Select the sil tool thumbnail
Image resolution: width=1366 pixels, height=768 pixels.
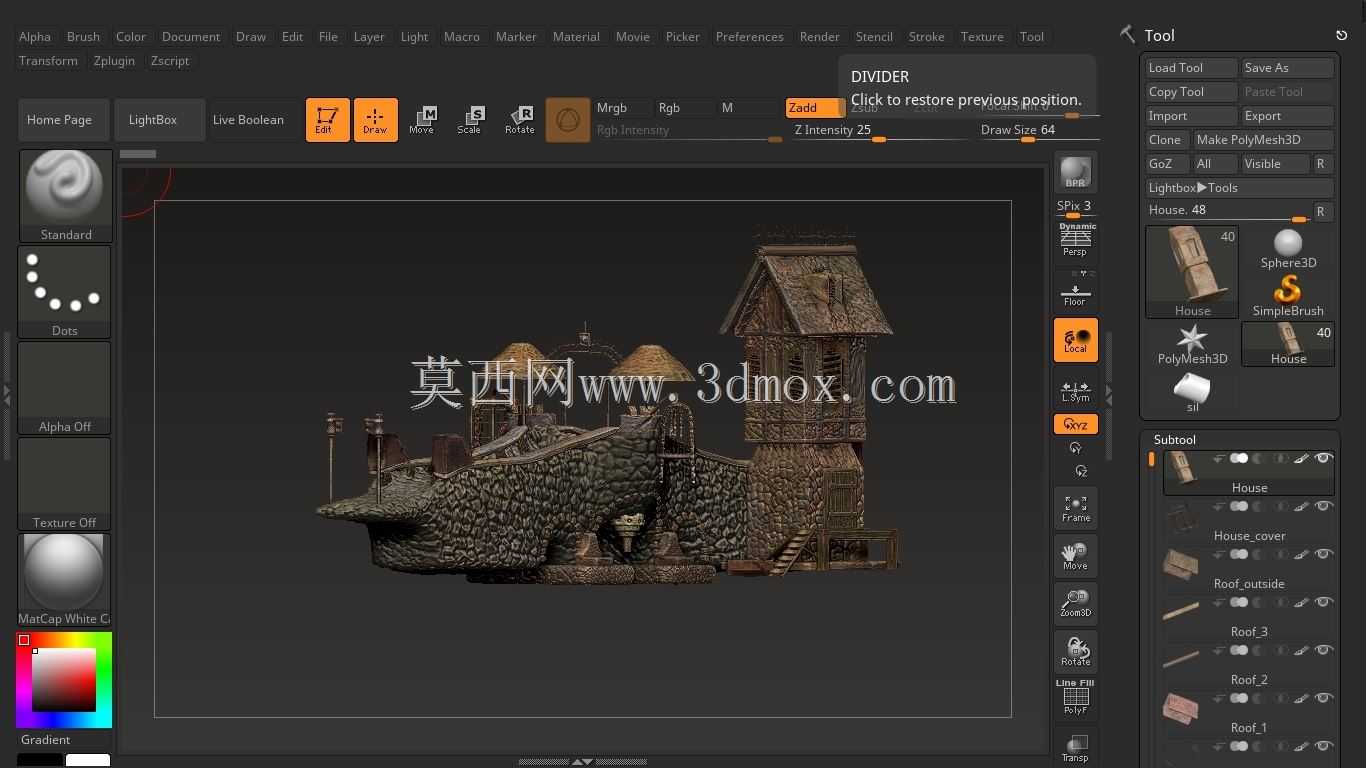point(1192,392)
